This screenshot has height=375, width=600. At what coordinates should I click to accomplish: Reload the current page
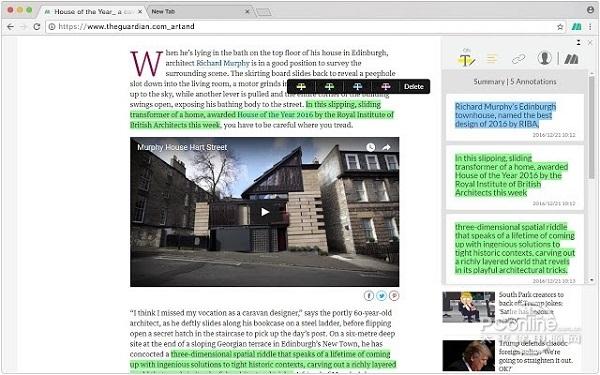coord(37,27)
